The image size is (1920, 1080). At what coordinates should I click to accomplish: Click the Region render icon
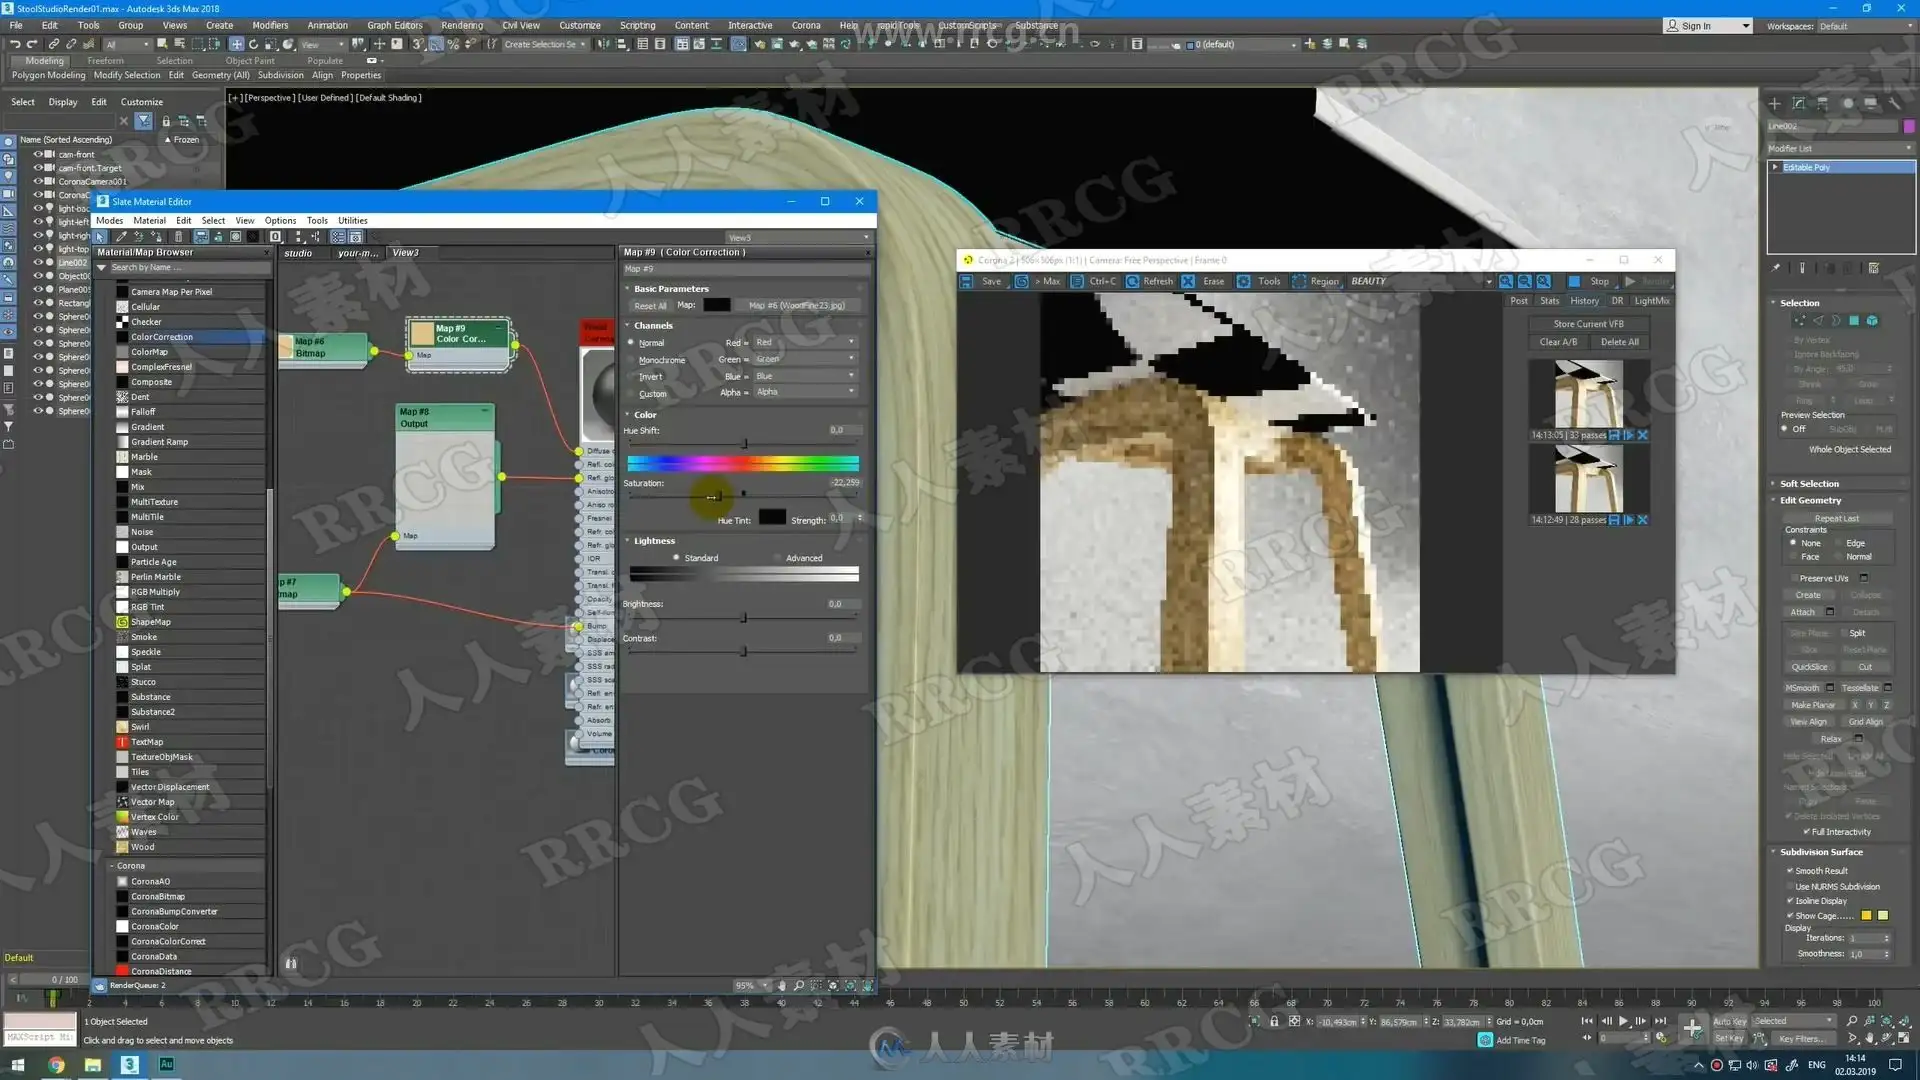(1299, 281)
